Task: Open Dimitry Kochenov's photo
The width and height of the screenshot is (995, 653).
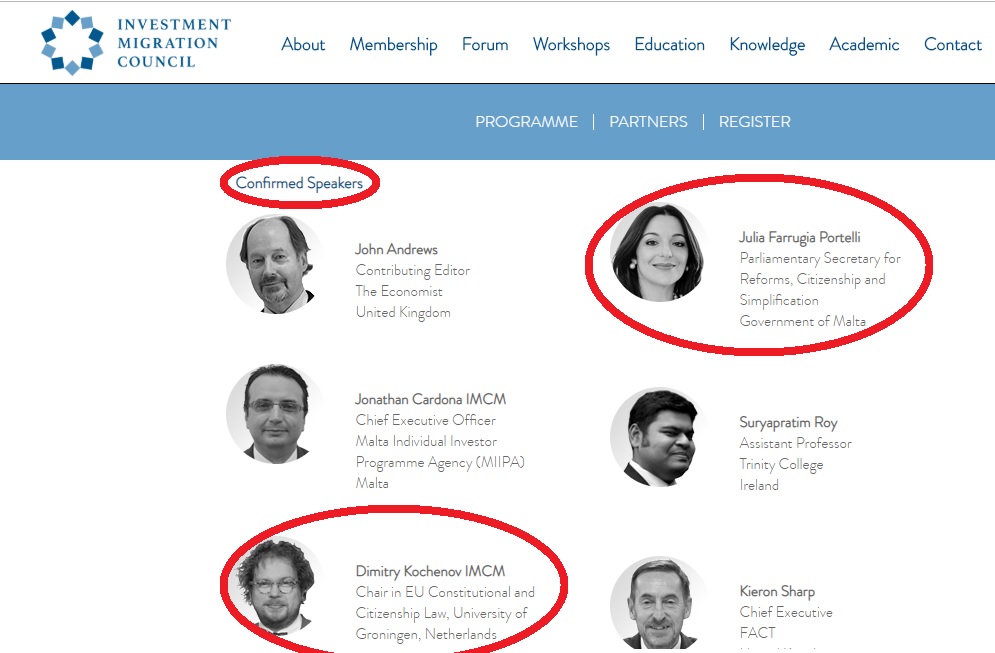Action: point(274,585)
